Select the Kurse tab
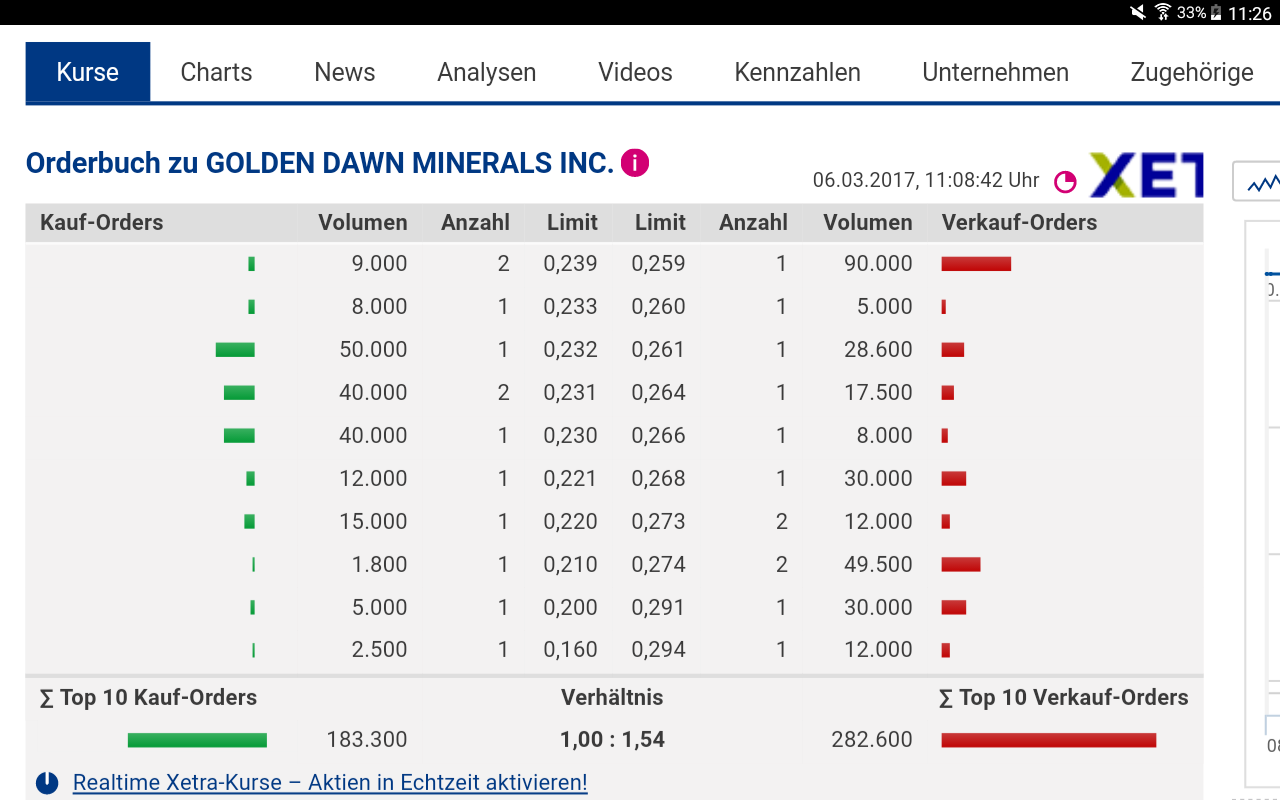Viewport: 1280px width, 800px height. pyautogui.click(x=88, y=72)
